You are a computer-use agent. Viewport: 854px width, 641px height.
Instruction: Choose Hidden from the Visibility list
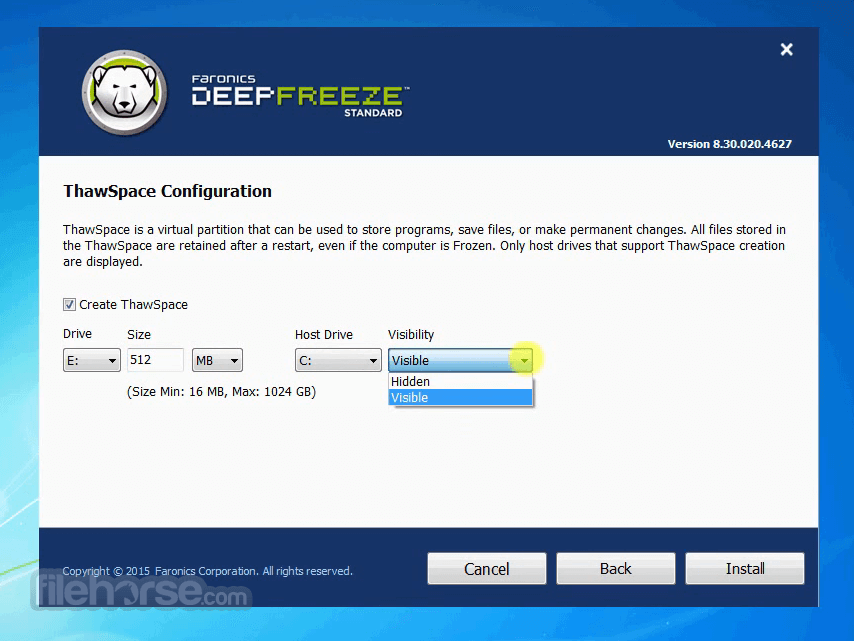(x=460, y=381)
